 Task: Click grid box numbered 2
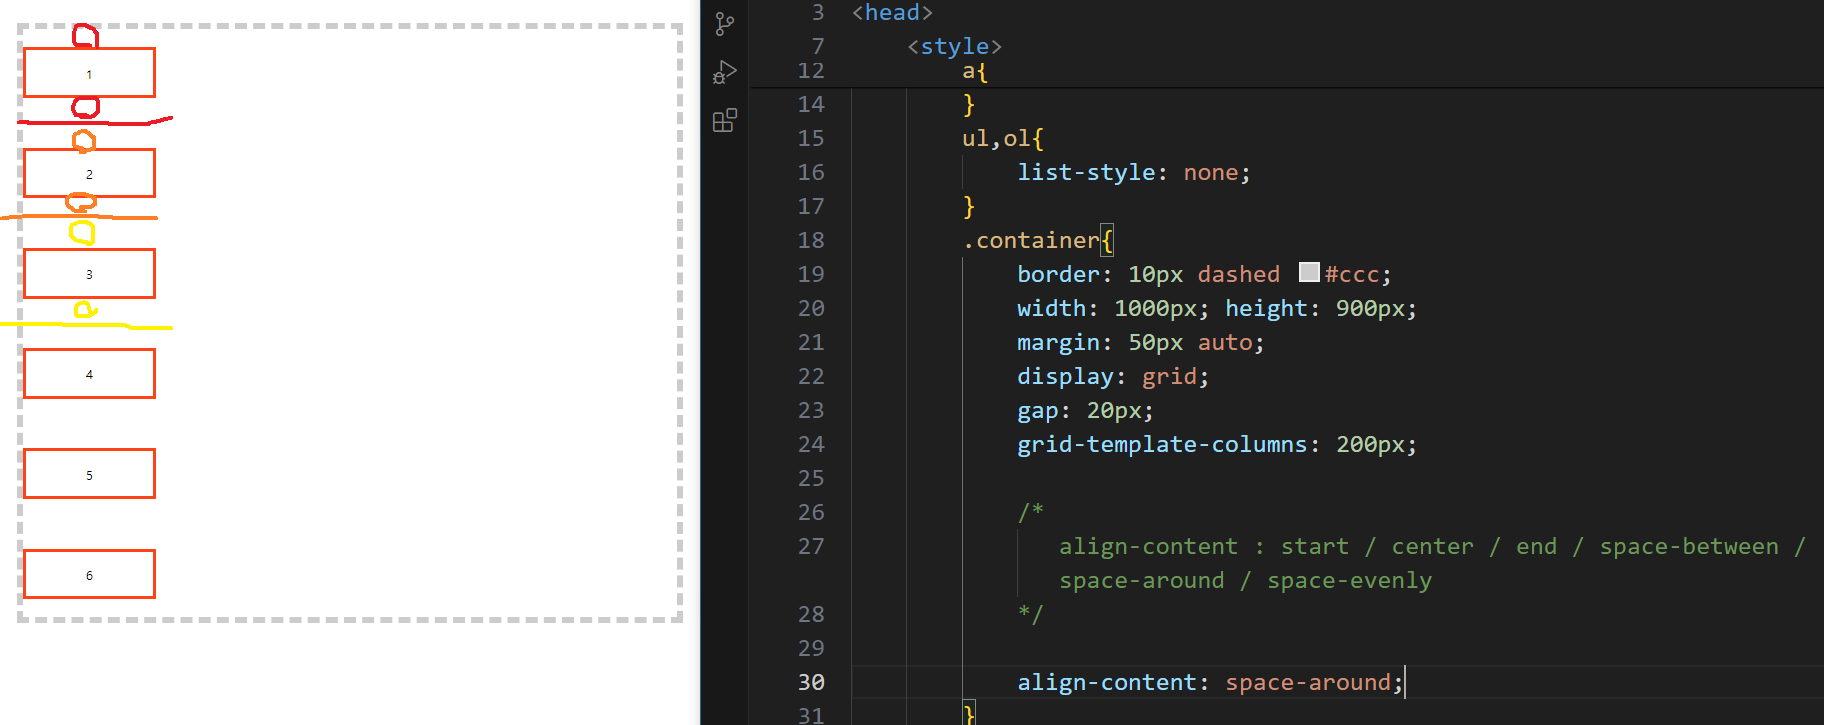point(90,173)
